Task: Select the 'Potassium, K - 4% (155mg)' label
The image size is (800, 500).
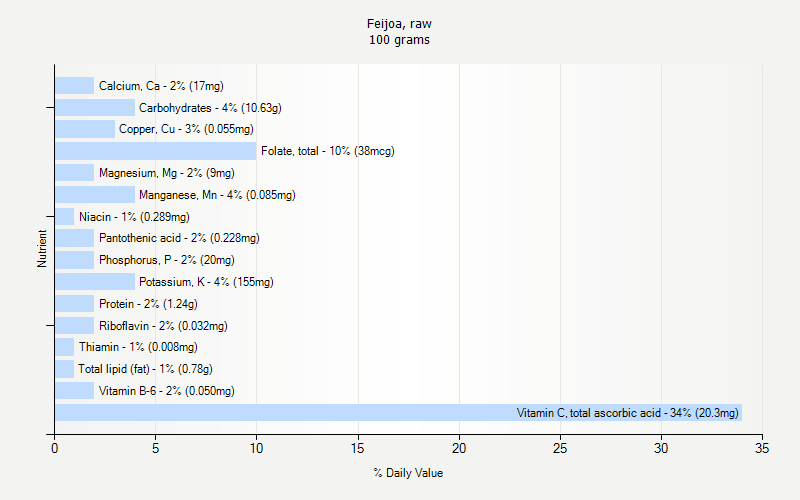Action: [206, 282]
